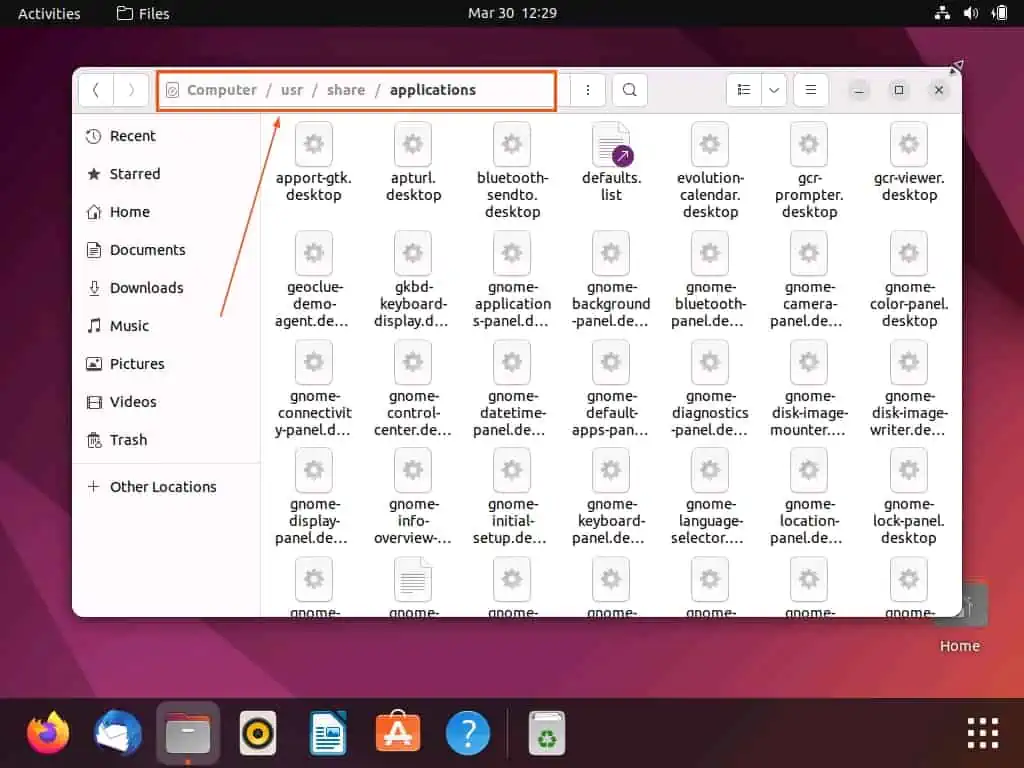Launch LibreOffice Writer from the dock

click(x=328, y=733)
